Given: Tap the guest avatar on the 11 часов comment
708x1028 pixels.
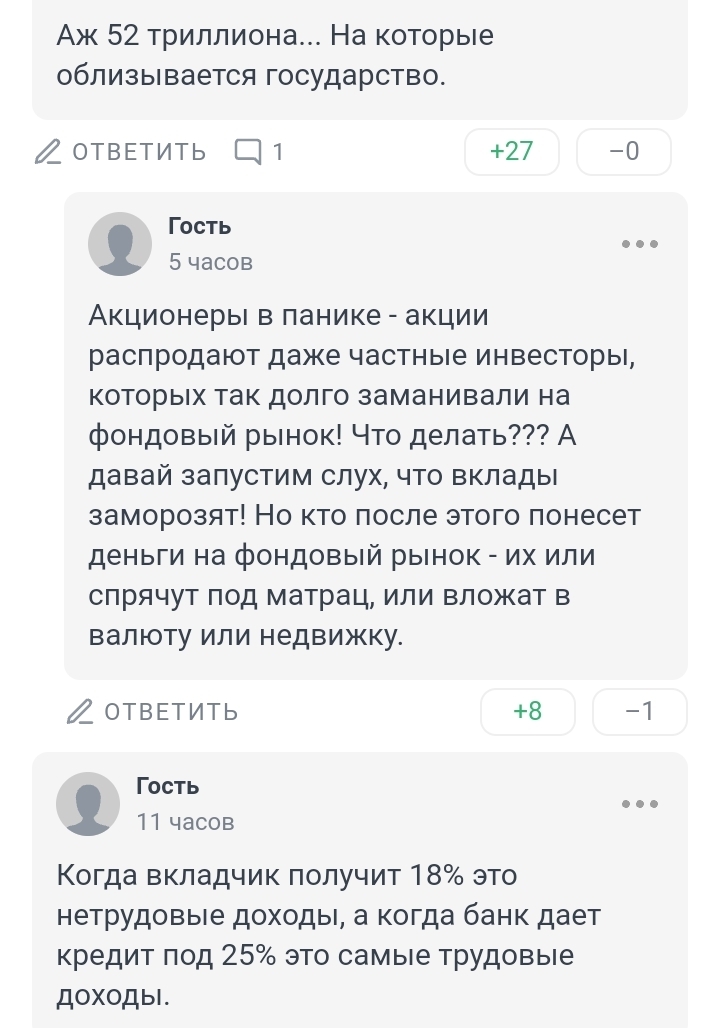Looking at the screenshot, I should pos(88,804).
